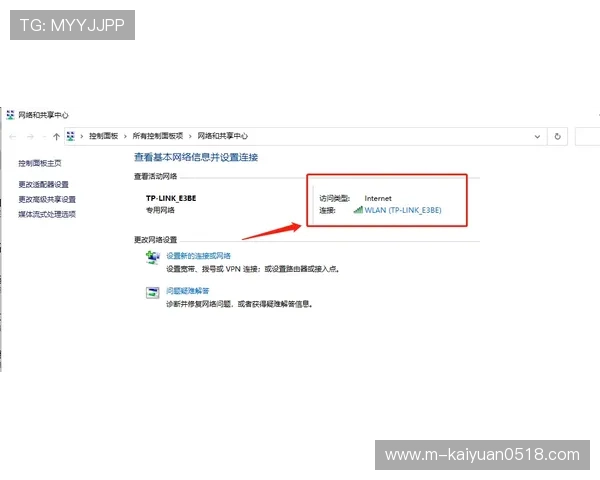Click 设置新的连接或网络 link
Screen dimensions: 600x480
198,256
